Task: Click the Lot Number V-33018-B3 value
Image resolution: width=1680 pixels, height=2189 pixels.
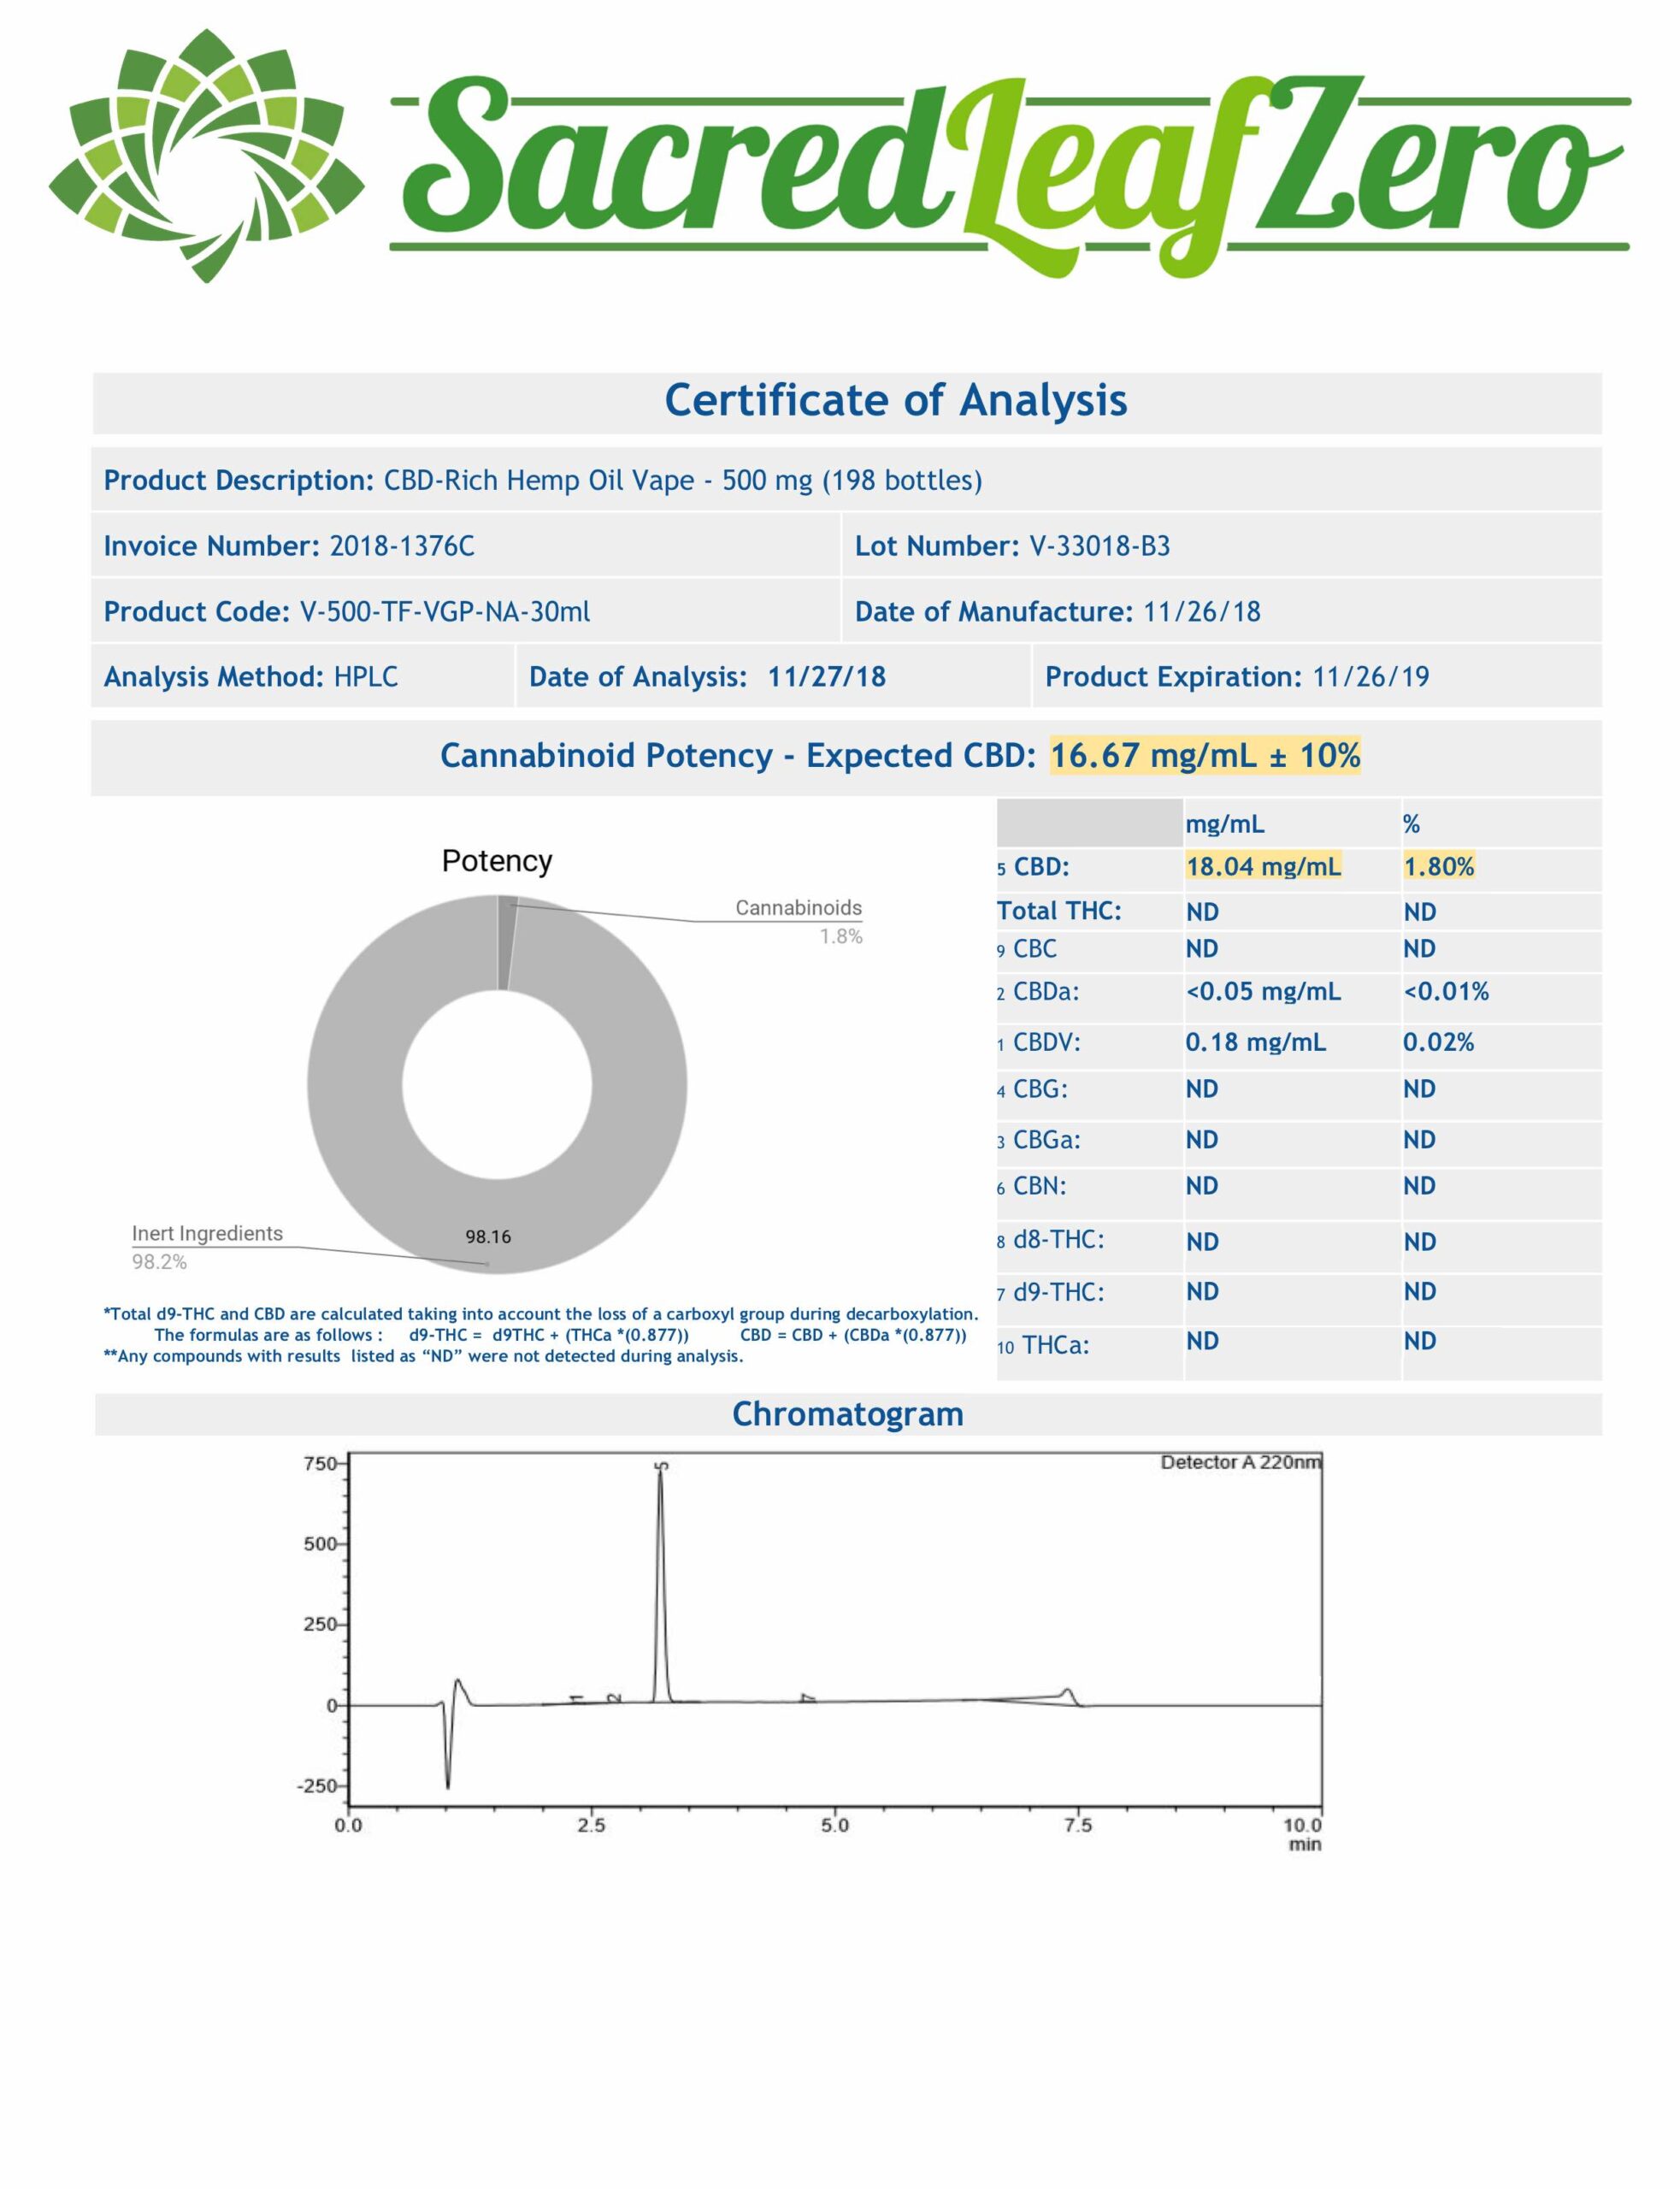Action: (x=1099, y=546)
